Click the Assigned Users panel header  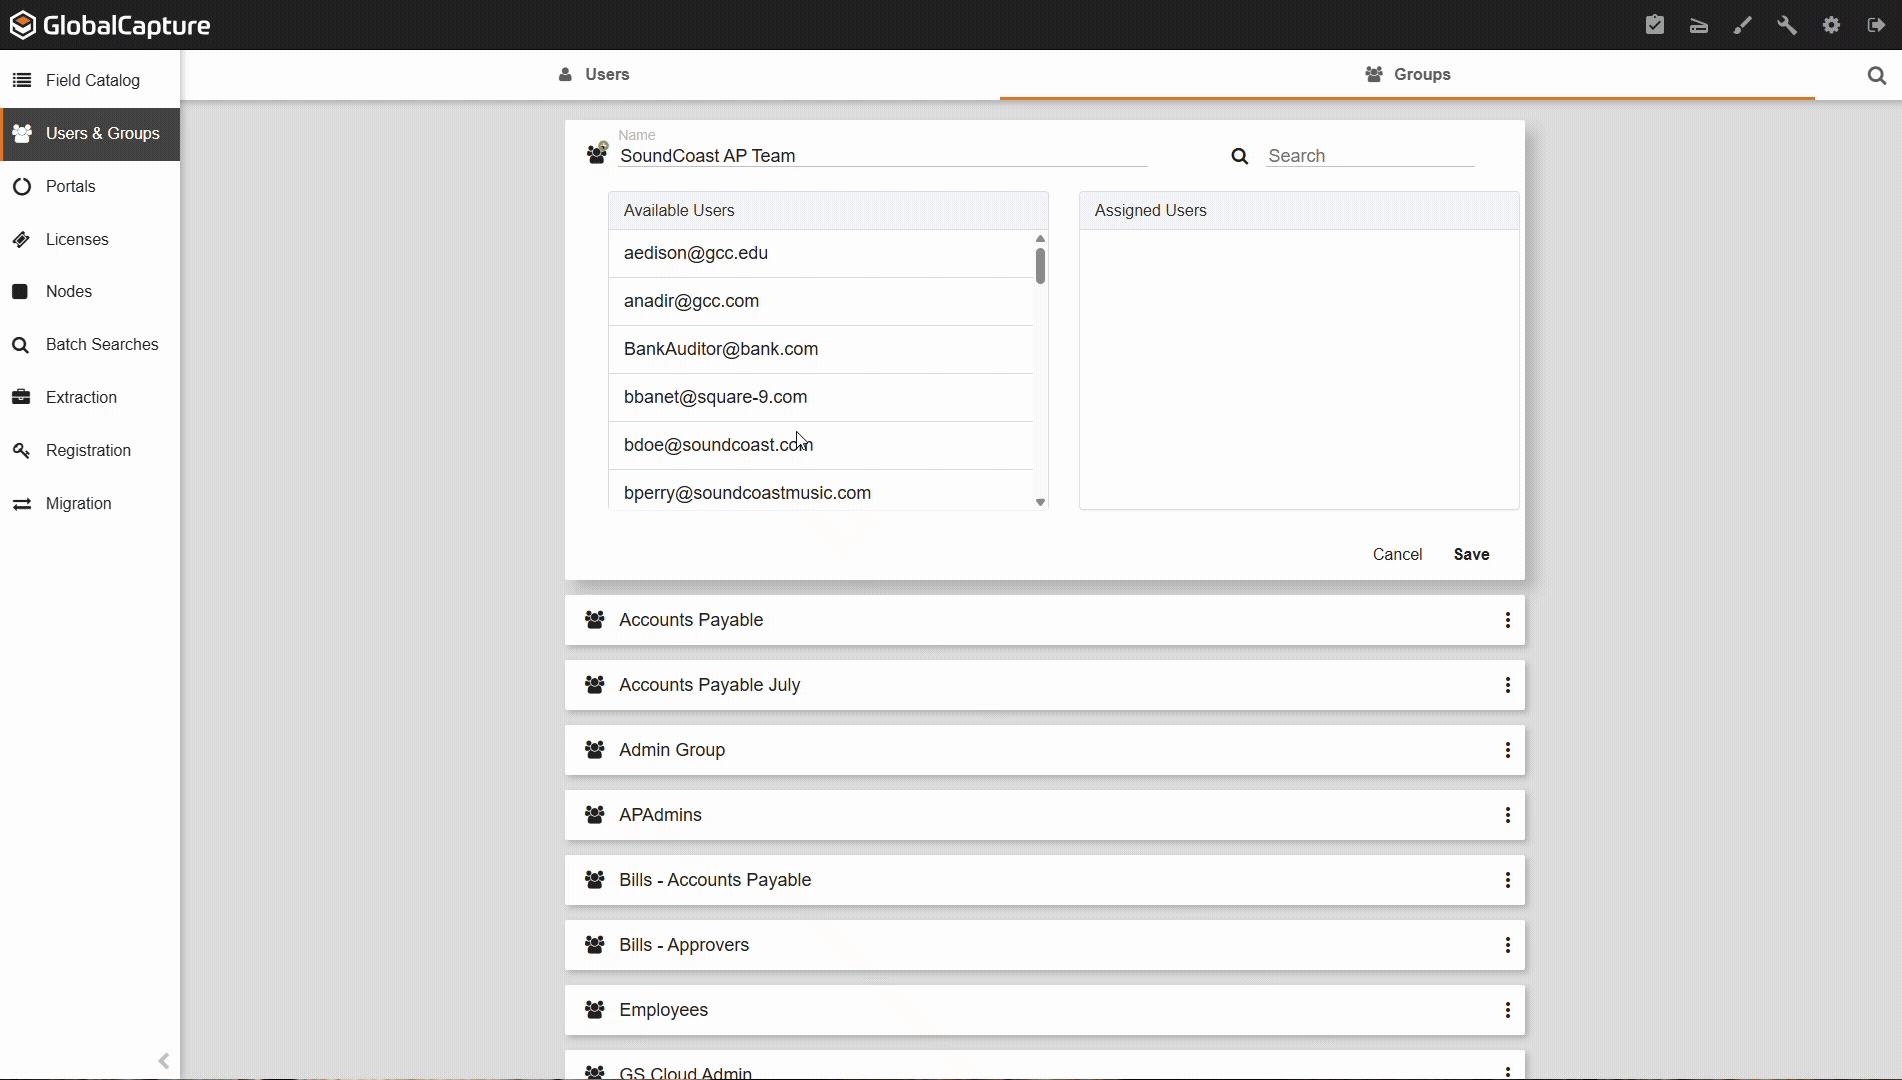pos(1299,211)
